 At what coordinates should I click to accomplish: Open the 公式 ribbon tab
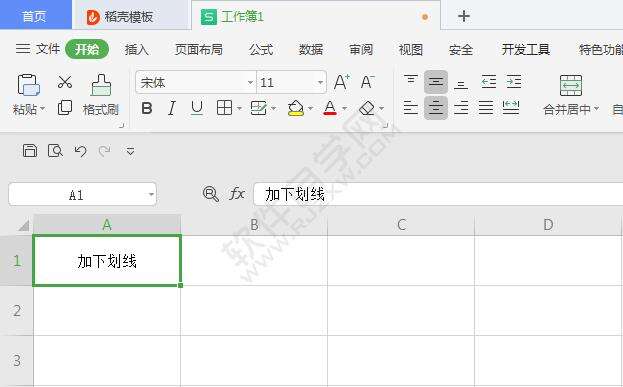coord(261,50)
